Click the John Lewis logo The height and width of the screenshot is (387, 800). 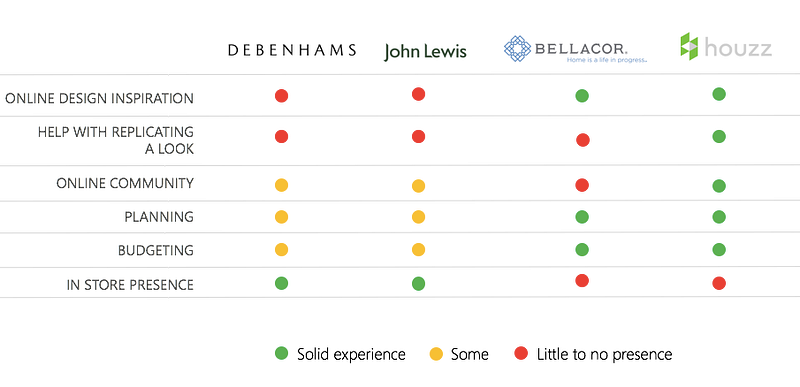tap(426, 51)
